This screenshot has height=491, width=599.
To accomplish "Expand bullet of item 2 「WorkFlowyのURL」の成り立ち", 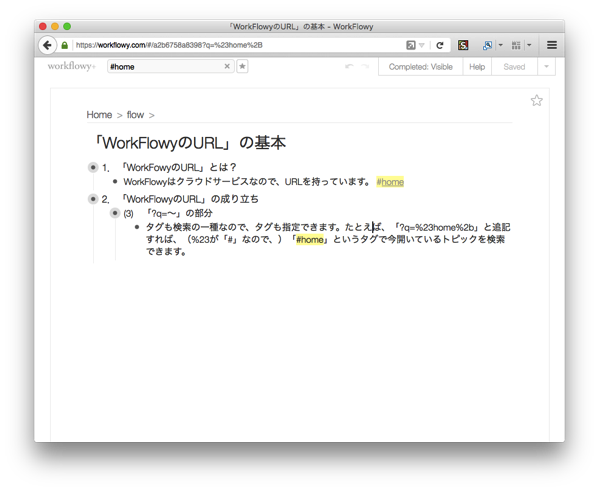I will (x=93, y=199).
